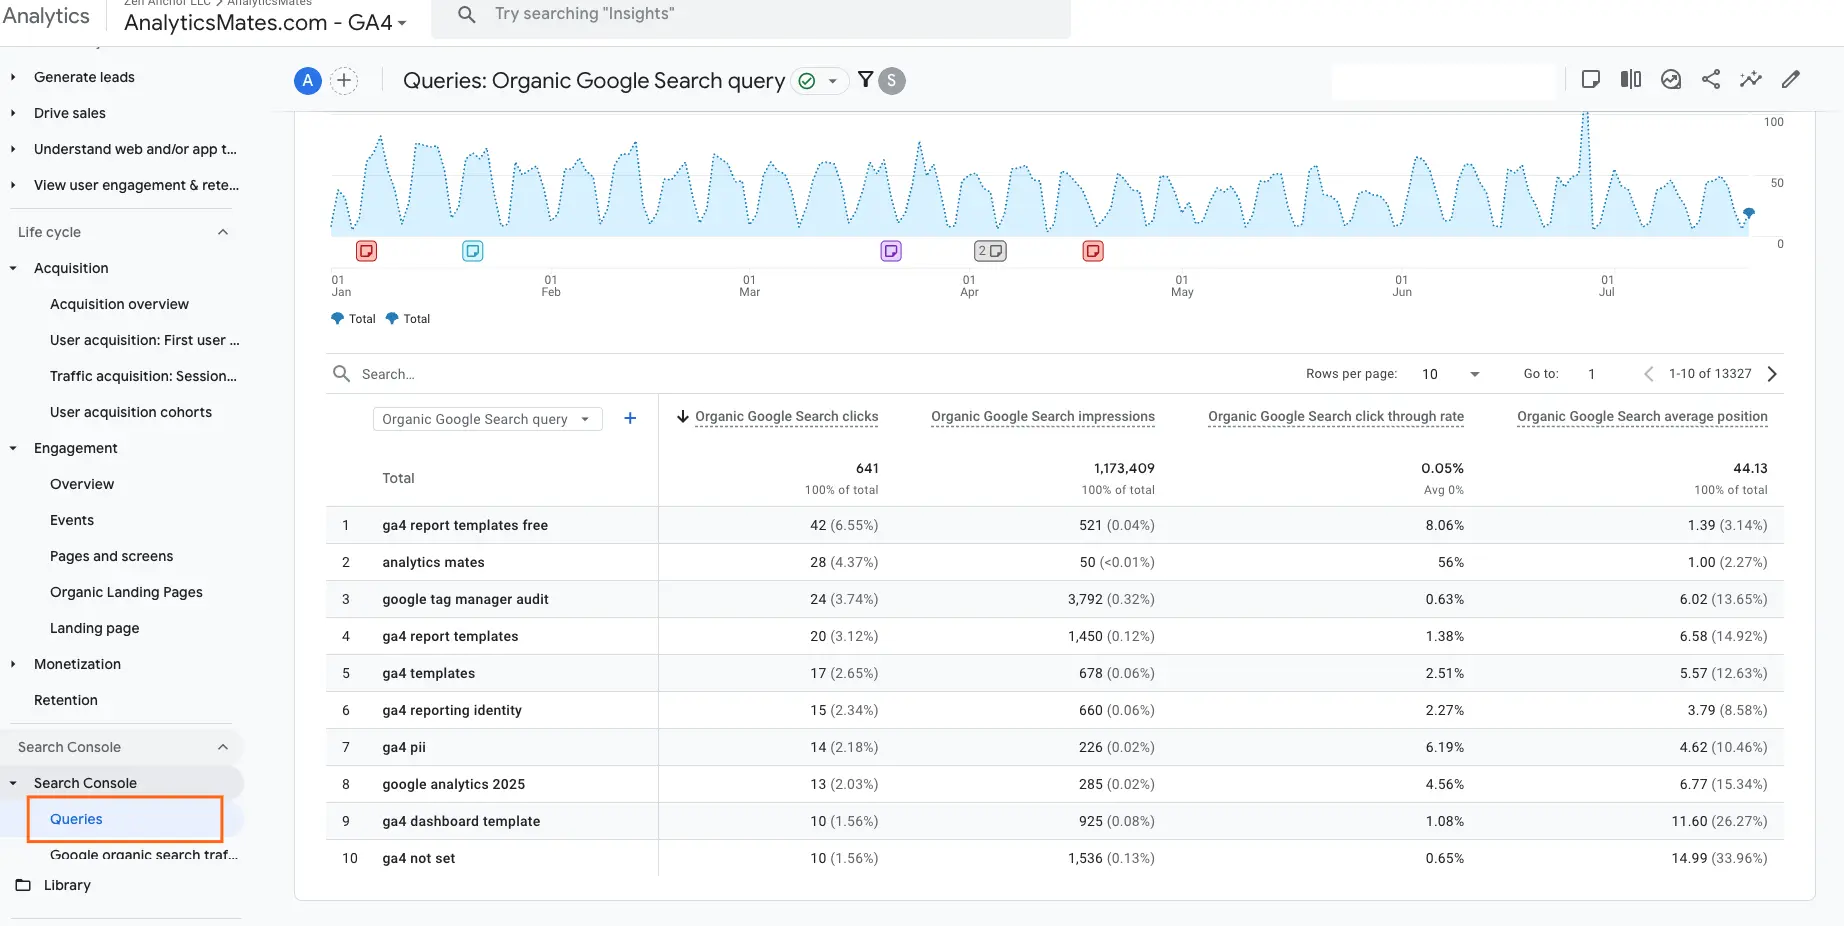Click the red annotation marker in mid April
Image resolution: width=1844 pixels, height=926 pixels.
(1093, 251)
